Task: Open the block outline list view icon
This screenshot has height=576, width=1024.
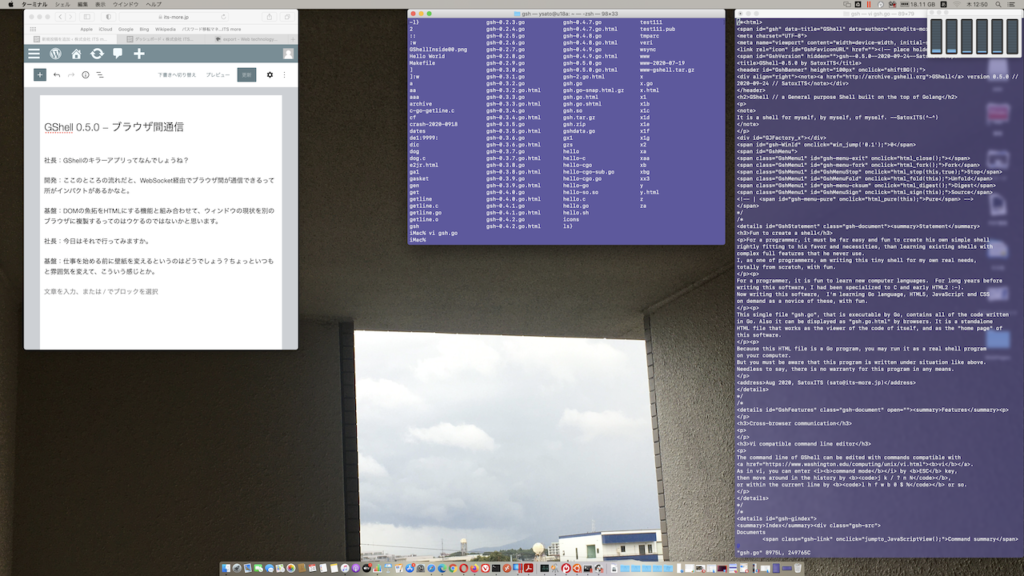Action: pyautogui.click(x=100, y=75)
